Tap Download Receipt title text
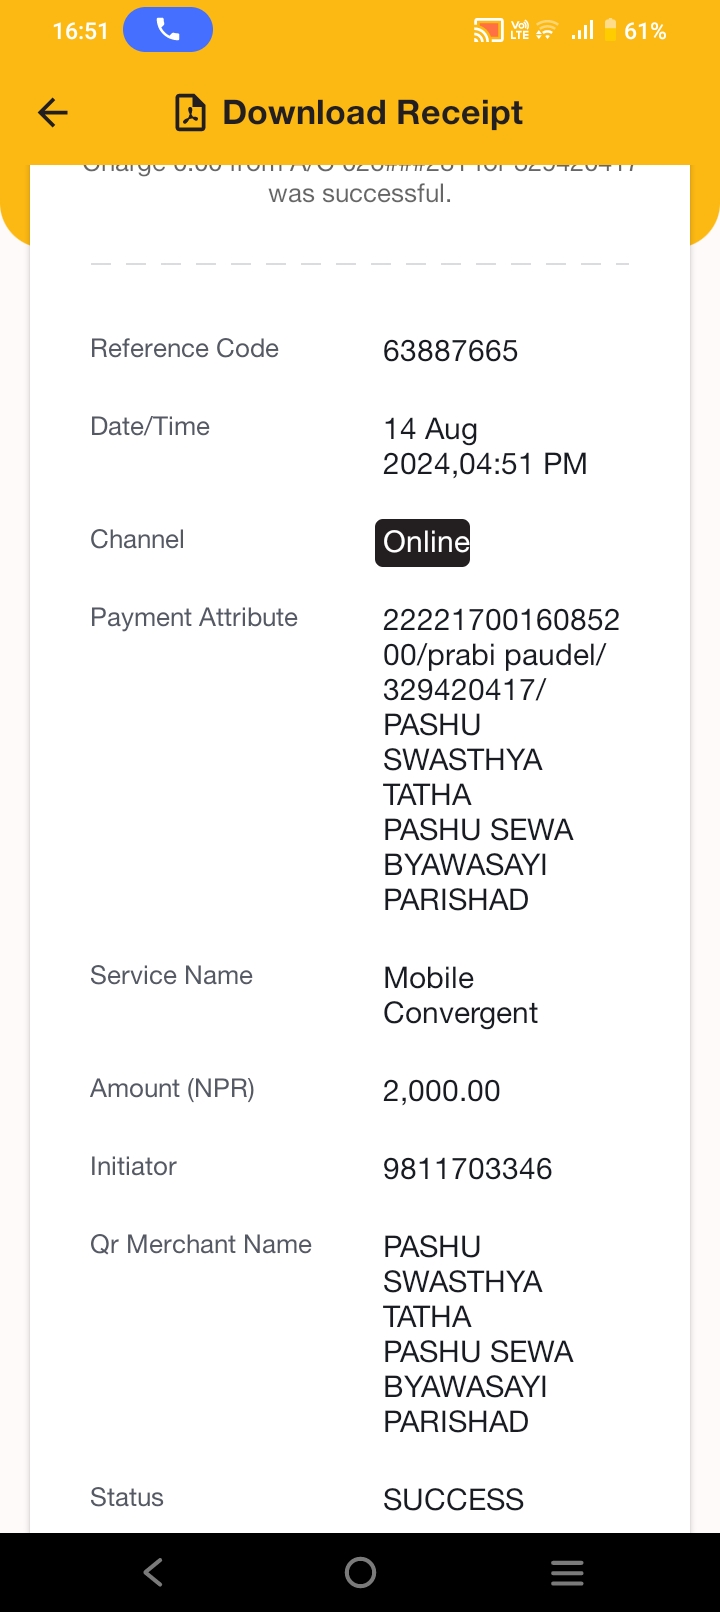The height and width of the screenshot is (1612, 720). click(372, 113)
